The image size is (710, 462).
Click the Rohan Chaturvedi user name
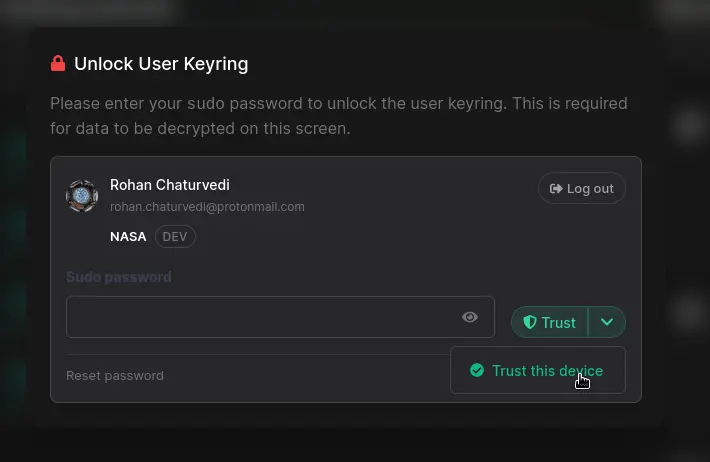(170, 185)
